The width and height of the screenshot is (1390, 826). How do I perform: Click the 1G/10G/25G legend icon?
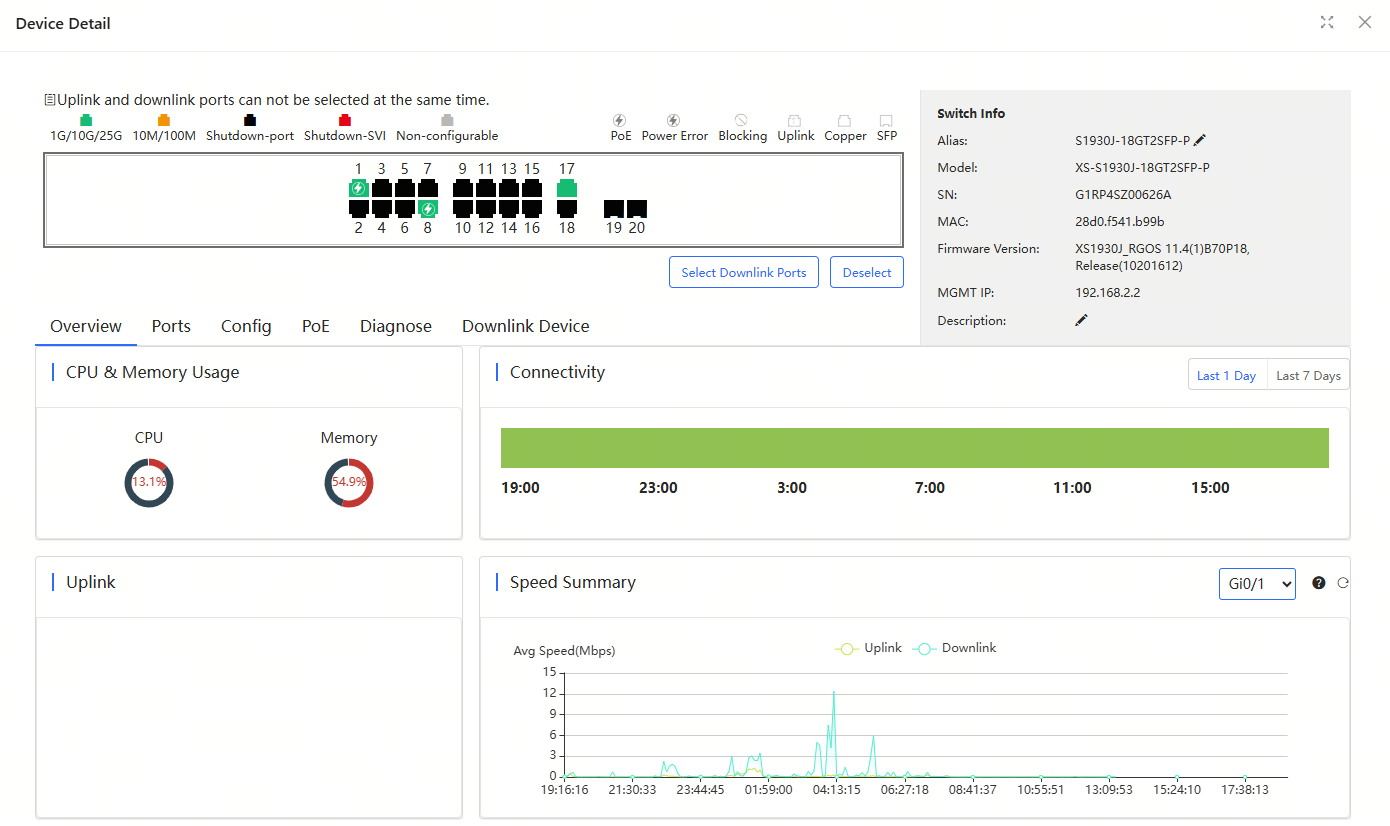pos(86,120)
